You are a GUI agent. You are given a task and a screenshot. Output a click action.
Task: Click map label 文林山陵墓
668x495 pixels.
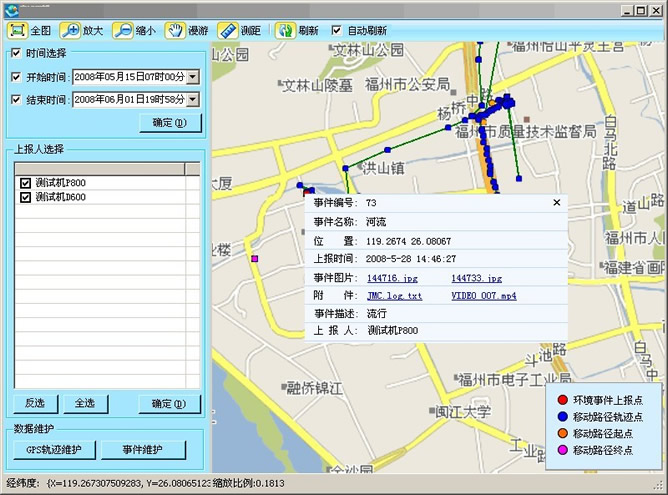317,86
